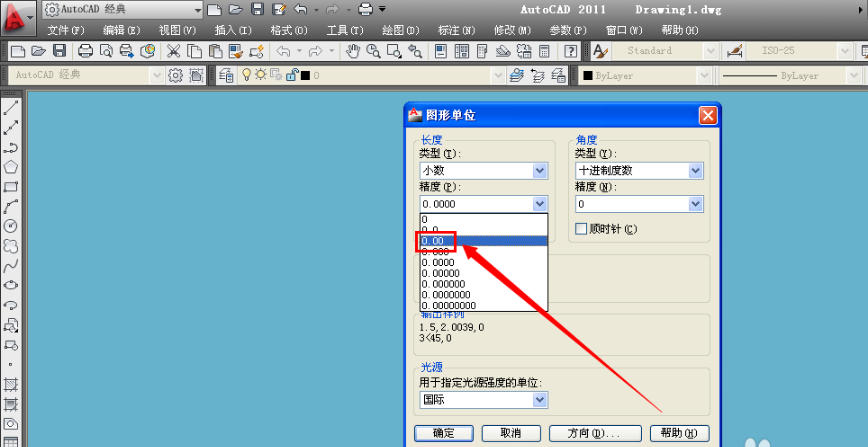The width and height of the screenshot is (868, 447).
Task: Click the 确定 button
Action: click(x=444, y=433)
